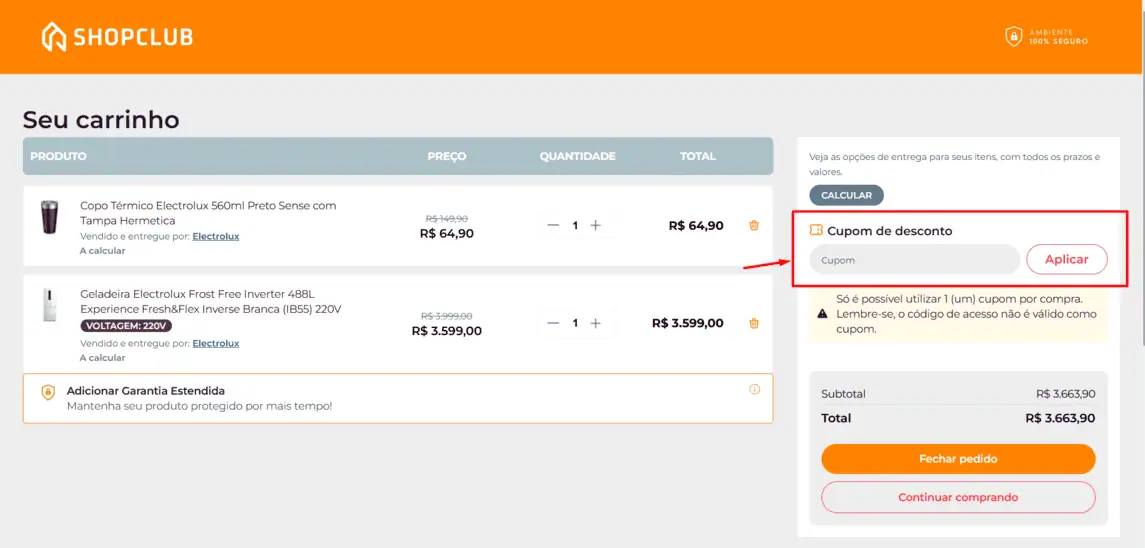This screenshot has height=548, width=1145.
Task: Click the struck-through price R$ 149,90
Action: pyautogui.click(x=447, y=218)
